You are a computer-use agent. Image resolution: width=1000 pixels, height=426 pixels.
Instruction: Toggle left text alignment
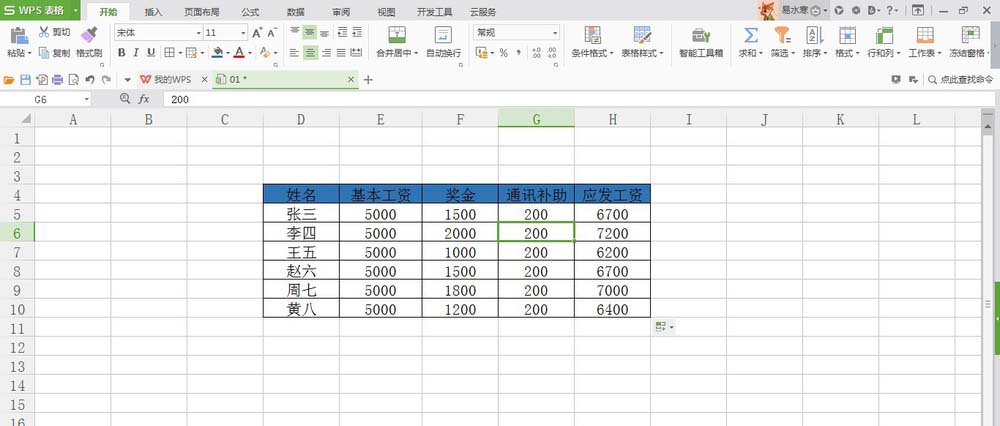coord(295,53)
